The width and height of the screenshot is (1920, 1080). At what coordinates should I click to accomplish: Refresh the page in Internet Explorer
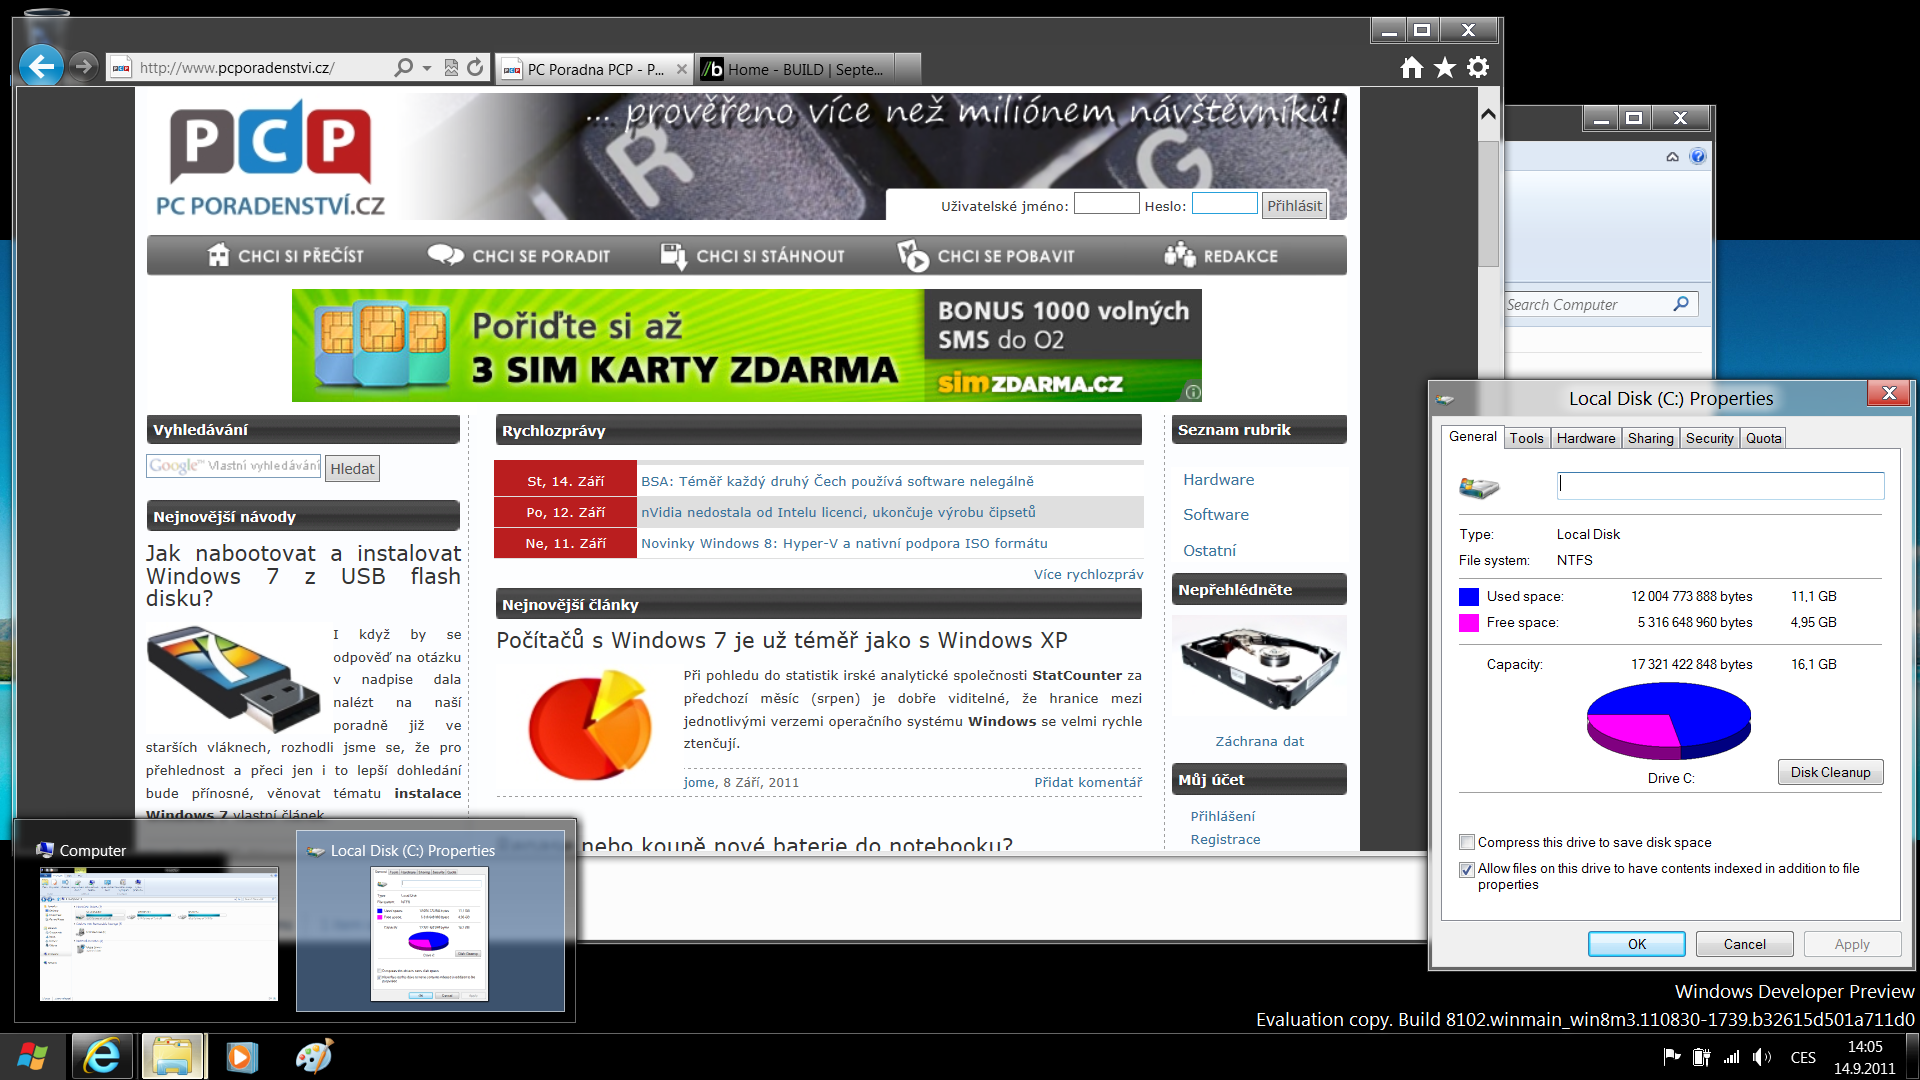(476, 67)
